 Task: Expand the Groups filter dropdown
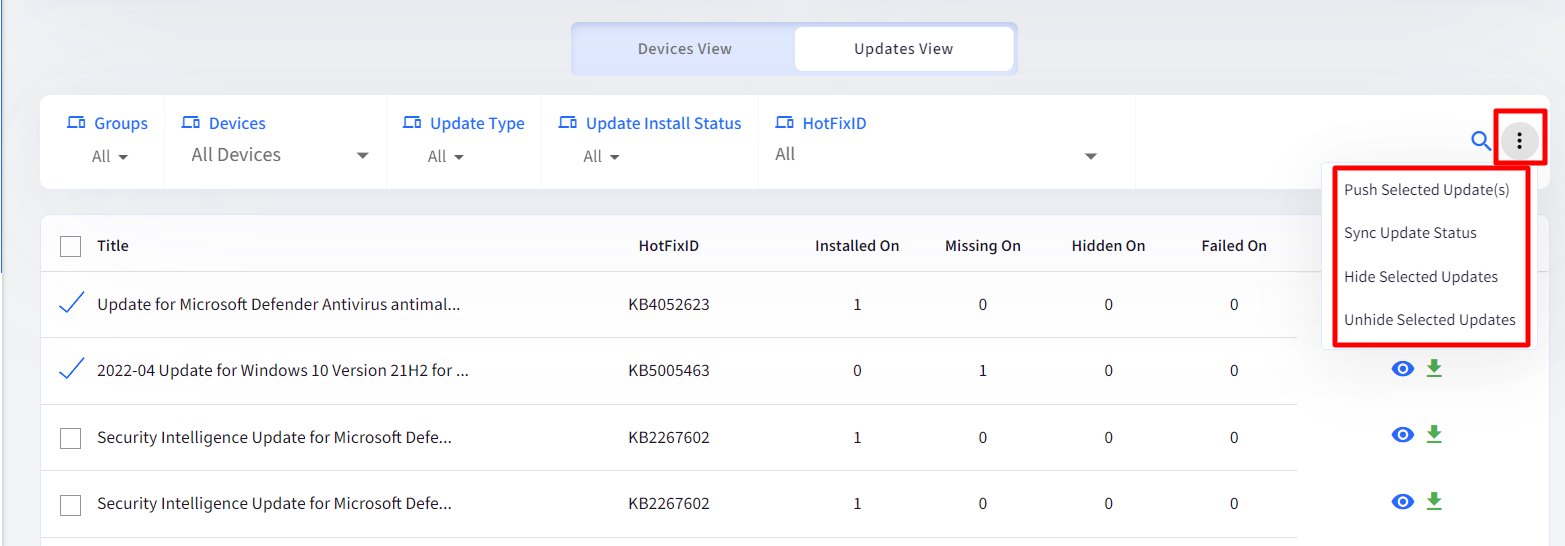click(110, 157)
